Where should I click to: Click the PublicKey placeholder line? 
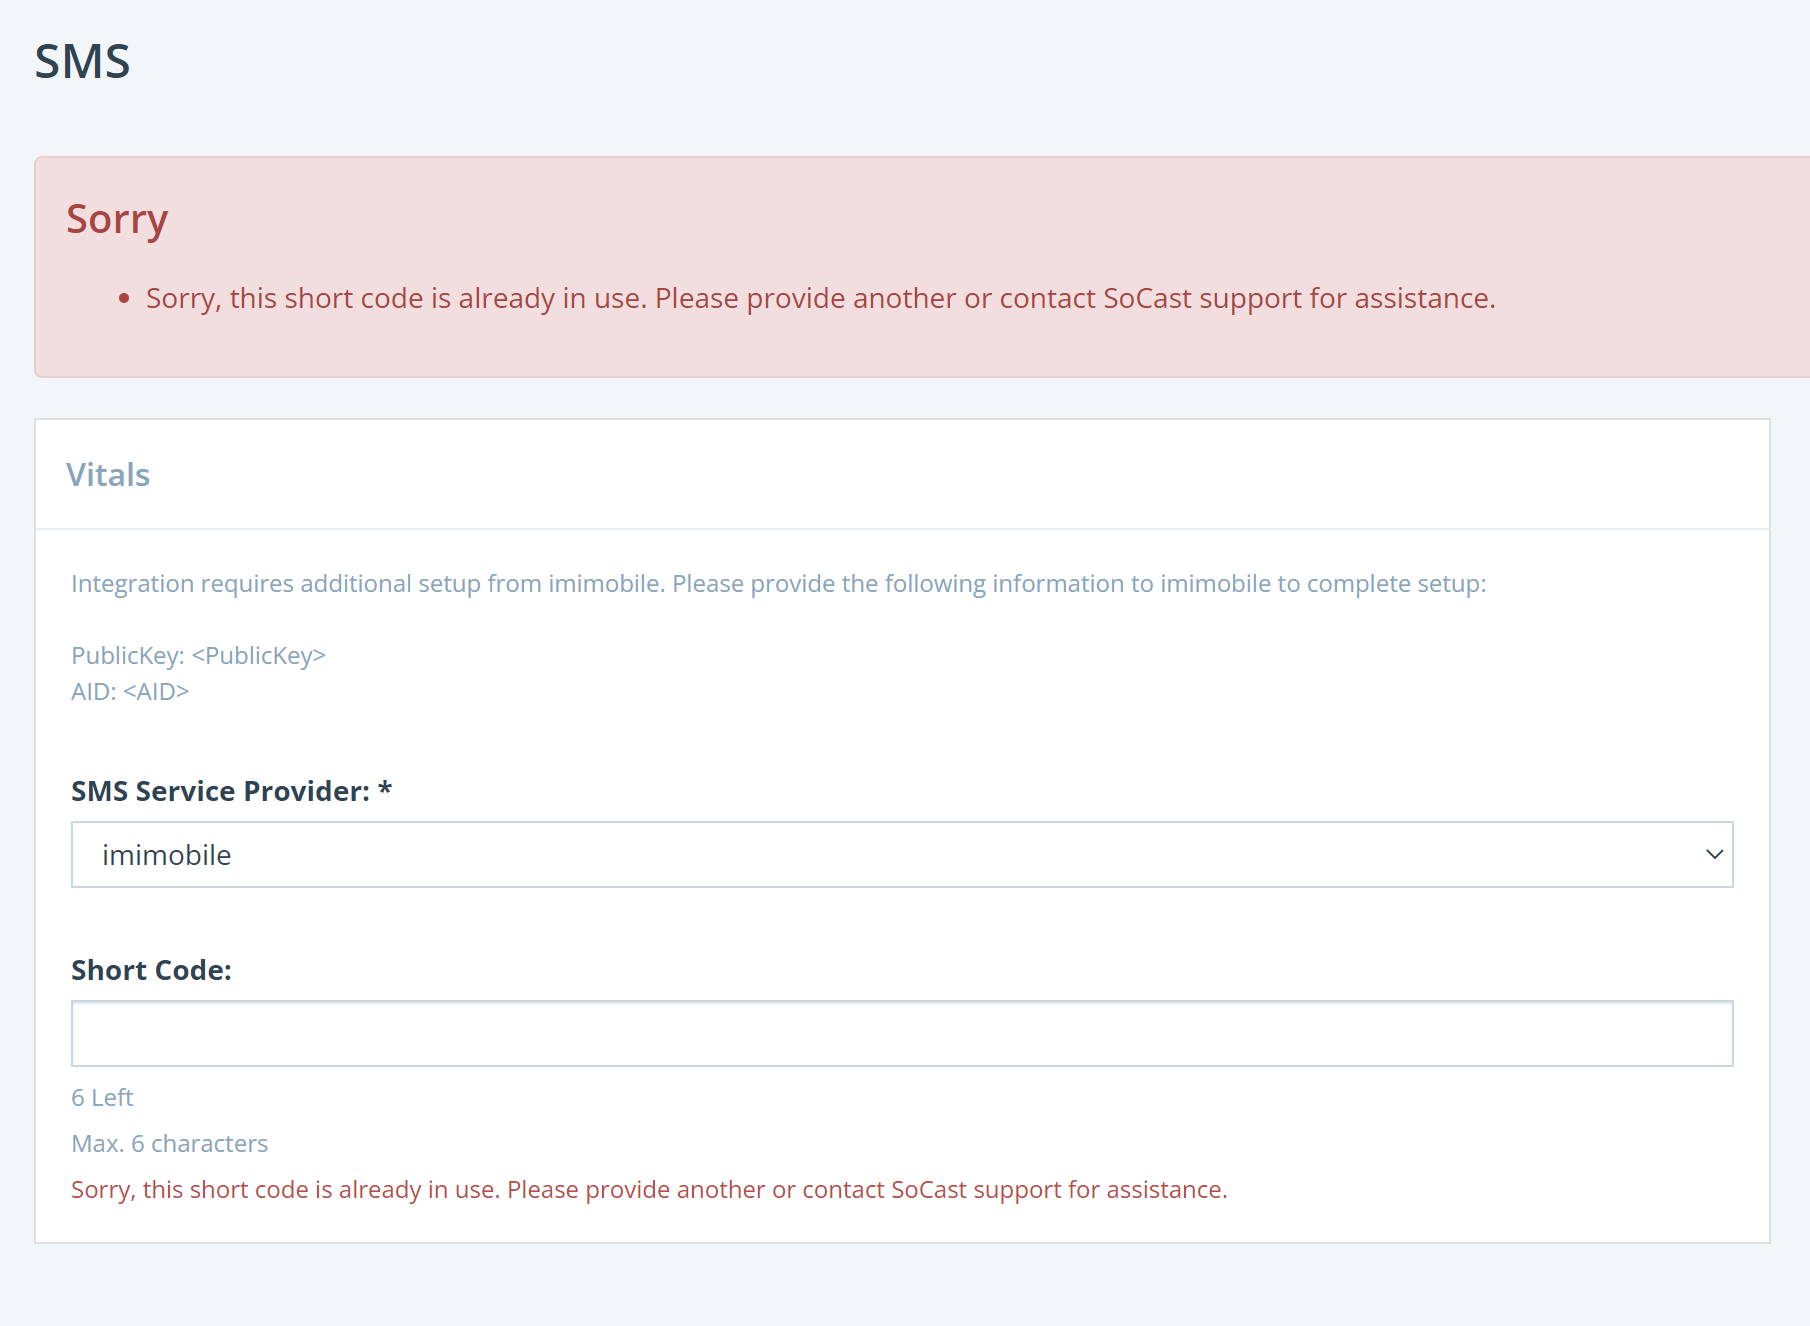(x=198, y=655)
